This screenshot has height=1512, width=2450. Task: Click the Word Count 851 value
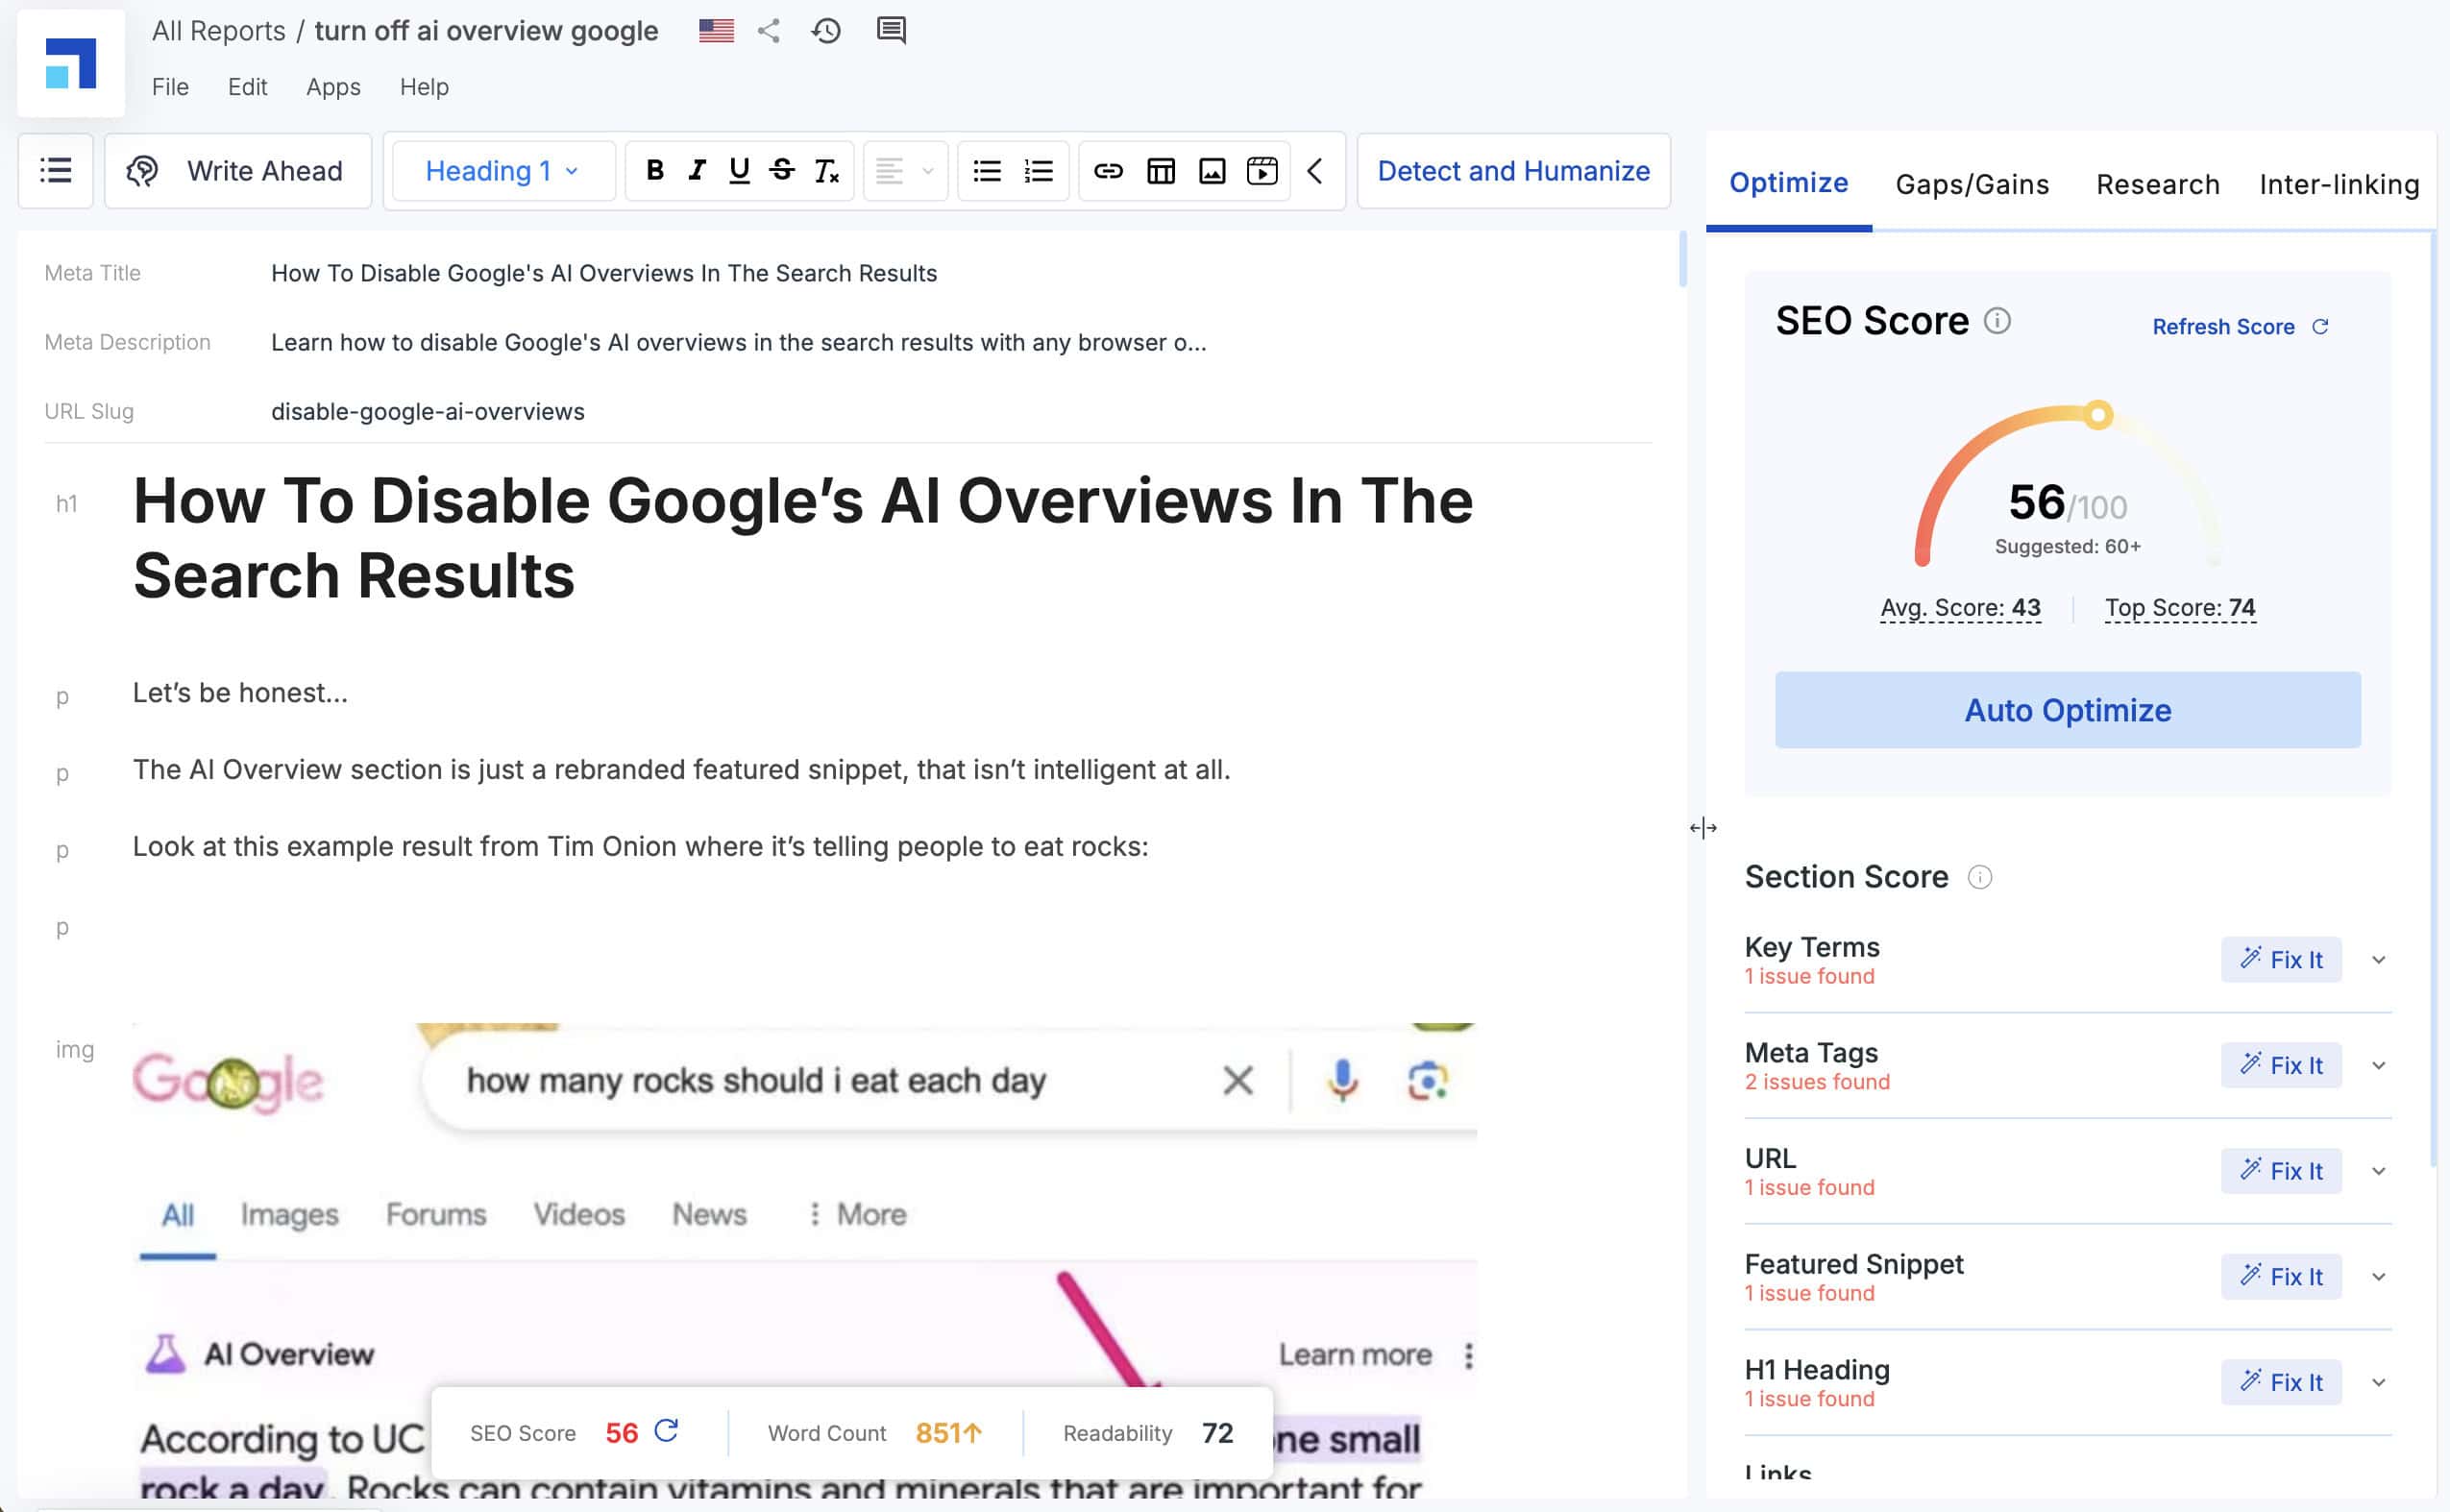click(x=948, y=1434)
